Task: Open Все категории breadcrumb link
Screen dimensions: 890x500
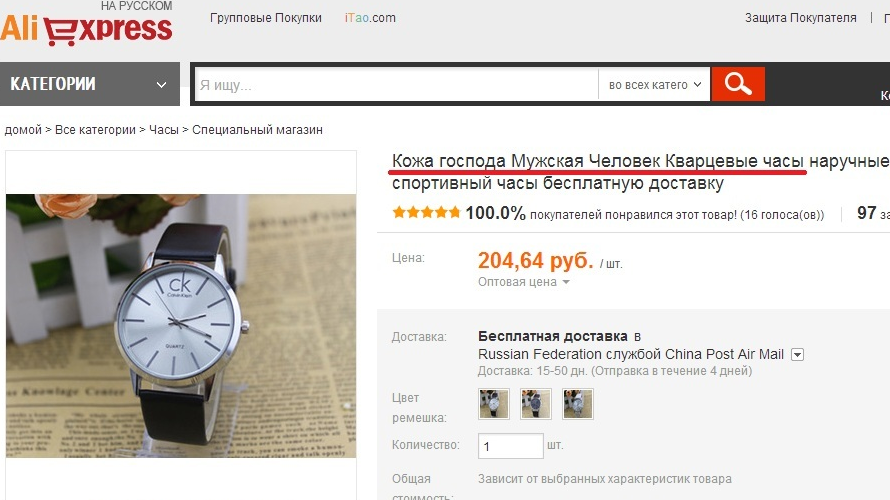Action: point(95,129)
